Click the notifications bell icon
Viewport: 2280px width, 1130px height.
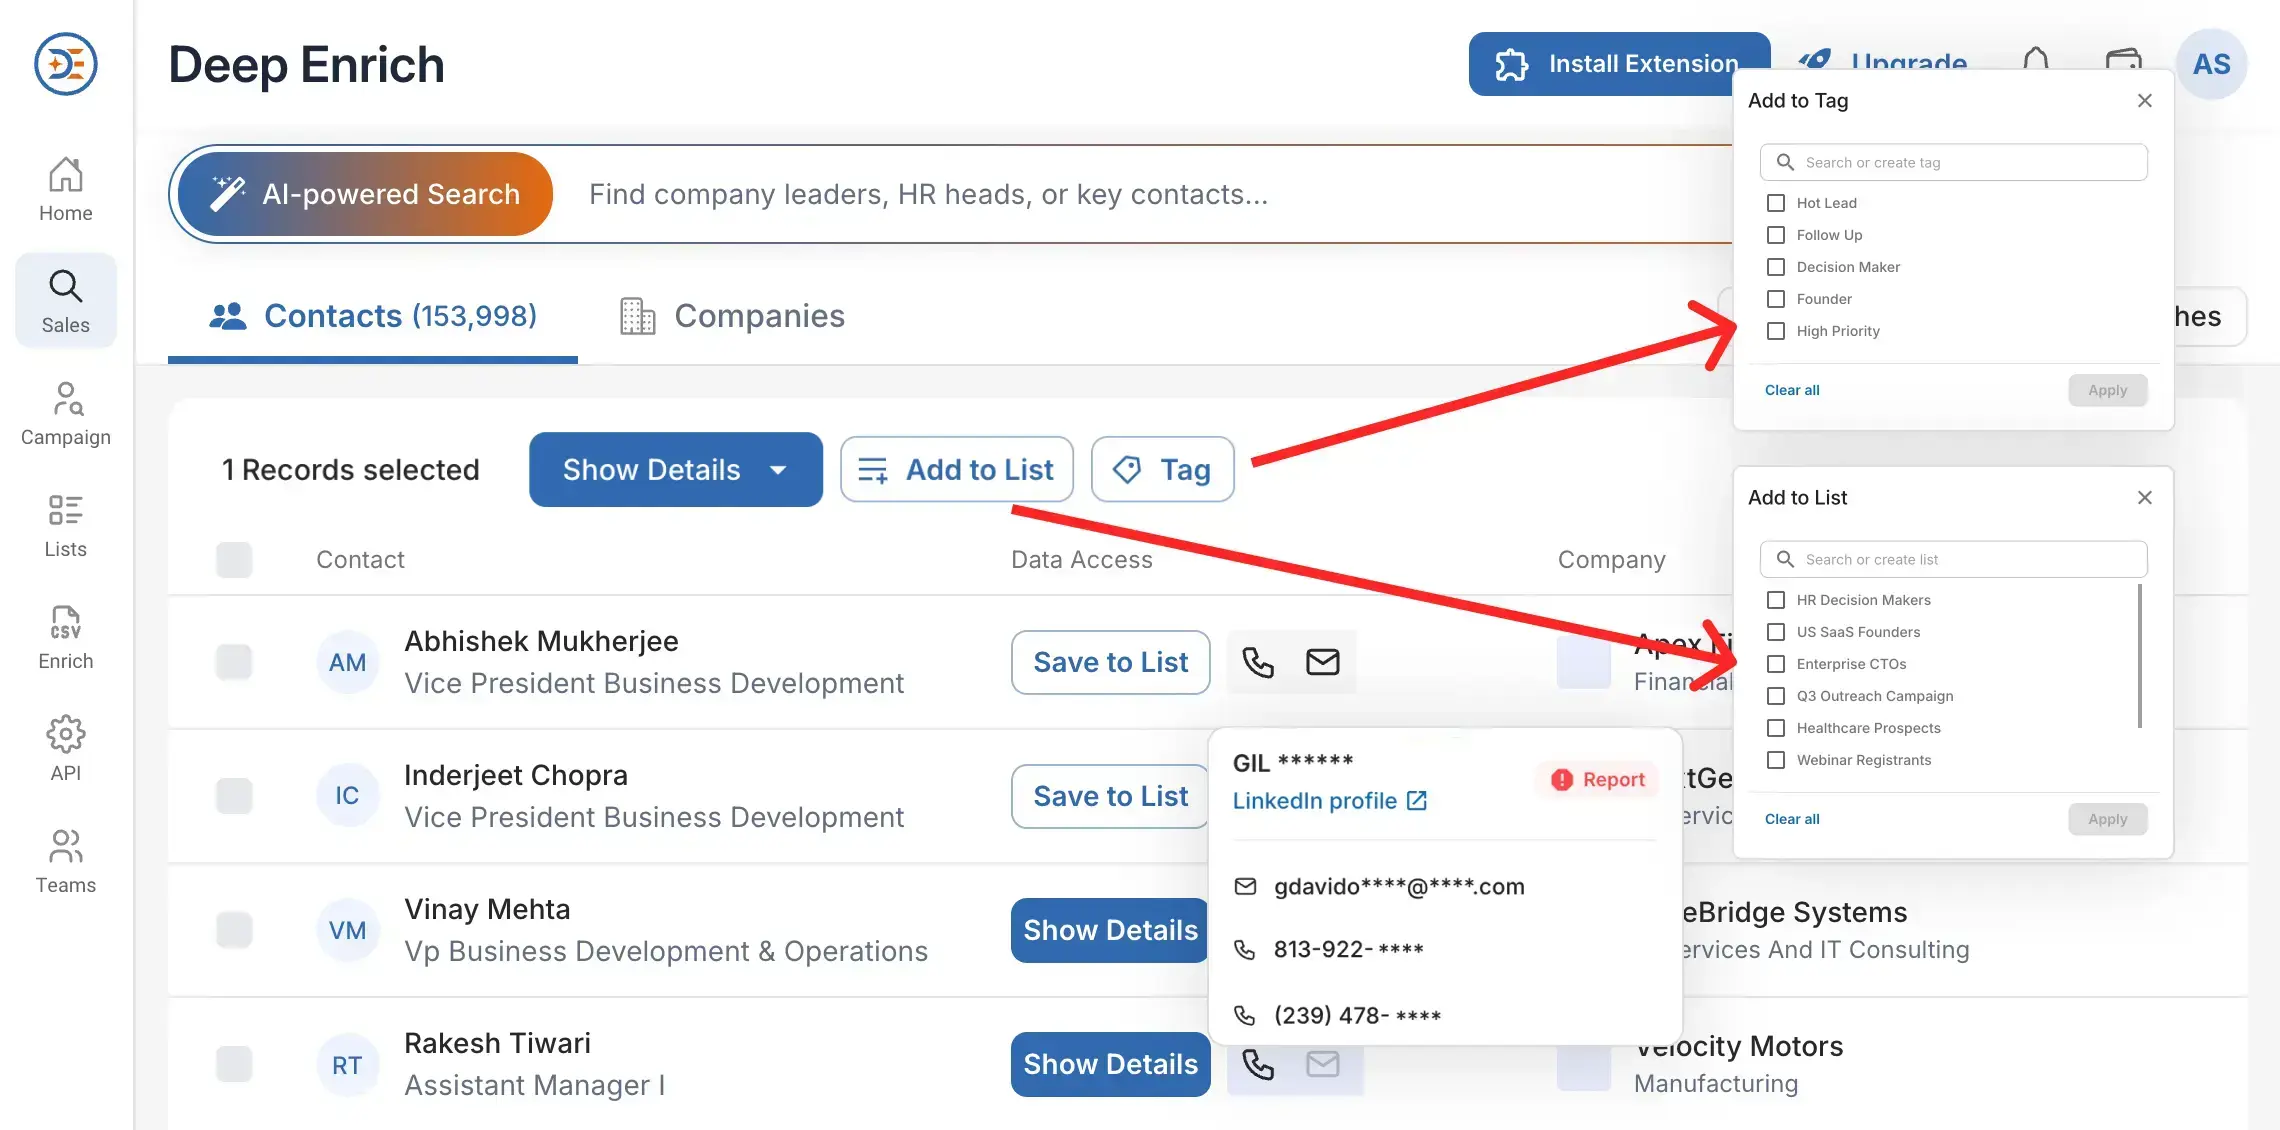coord(2036,58)
